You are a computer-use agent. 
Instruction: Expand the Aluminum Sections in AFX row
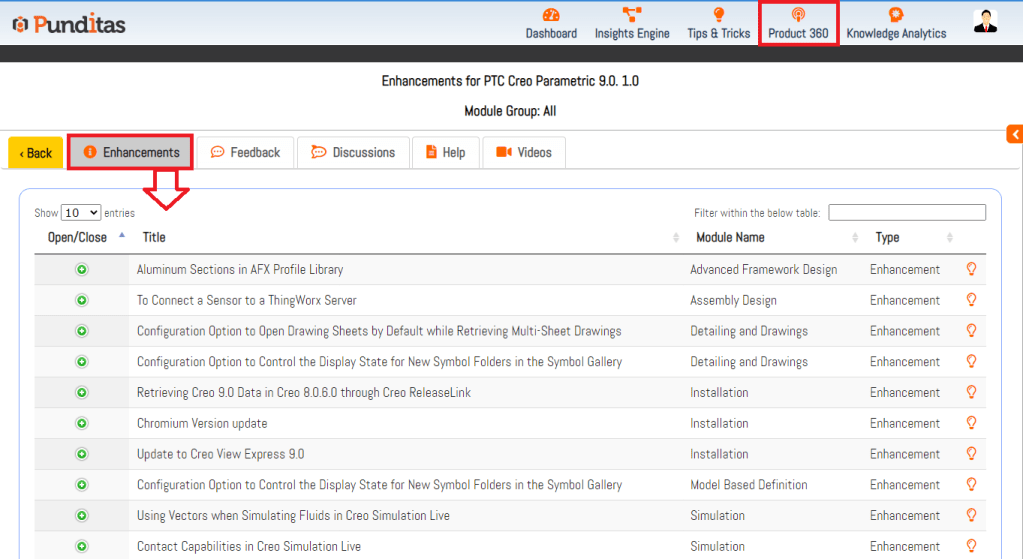pos(82,270)
